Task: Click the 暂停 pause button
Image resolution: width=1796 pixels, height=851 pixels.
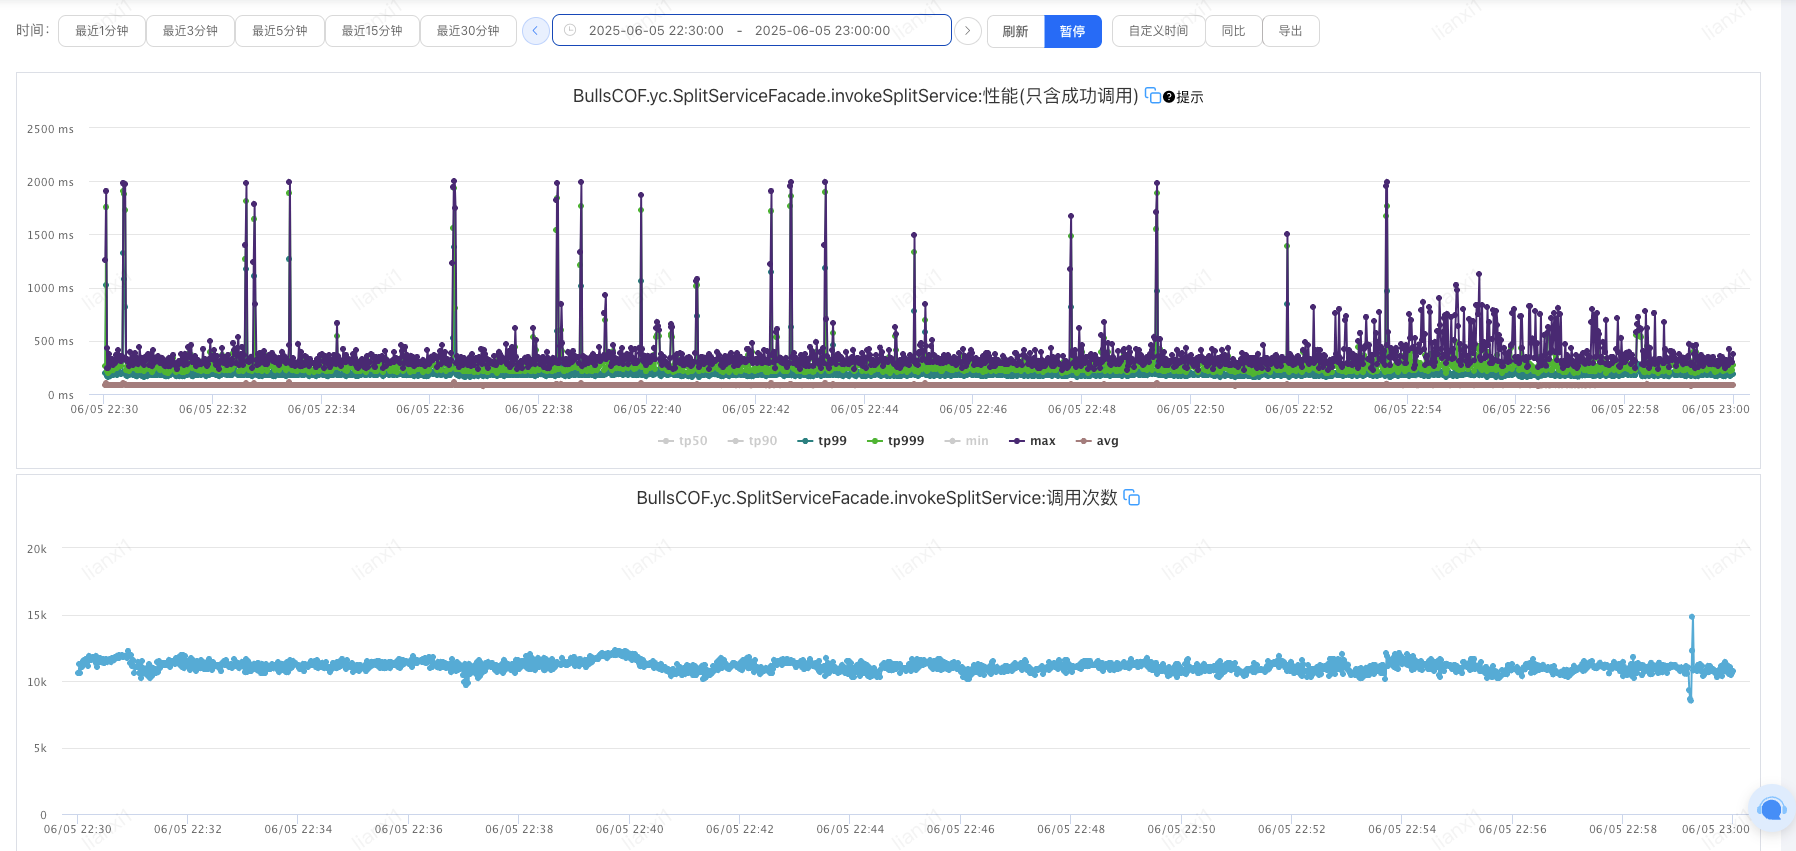Action: click(x=1072, y=31)
